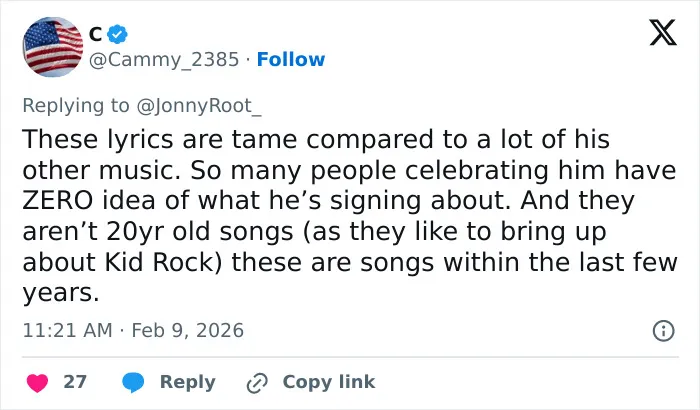The image size is (700, 410).
Task: Click the chain link copy icon
Action: click(257, 383)
